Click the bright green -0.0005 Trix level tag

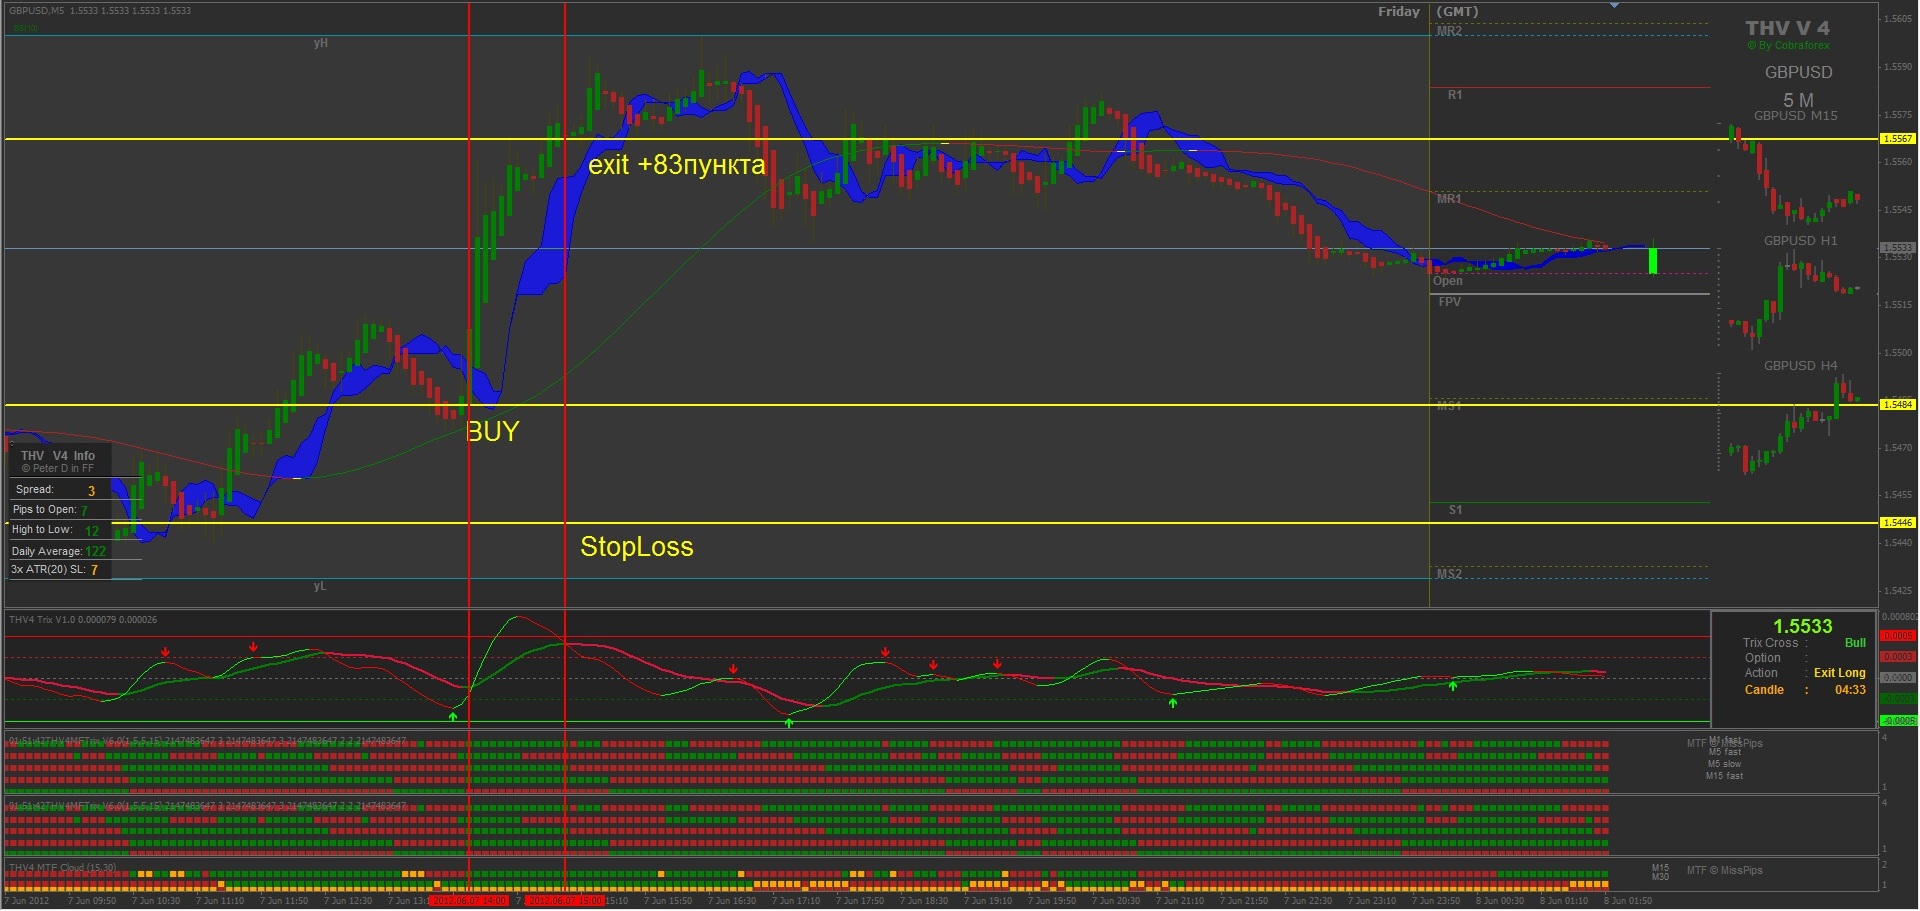pyautogui.click(x=1898, y=721)
